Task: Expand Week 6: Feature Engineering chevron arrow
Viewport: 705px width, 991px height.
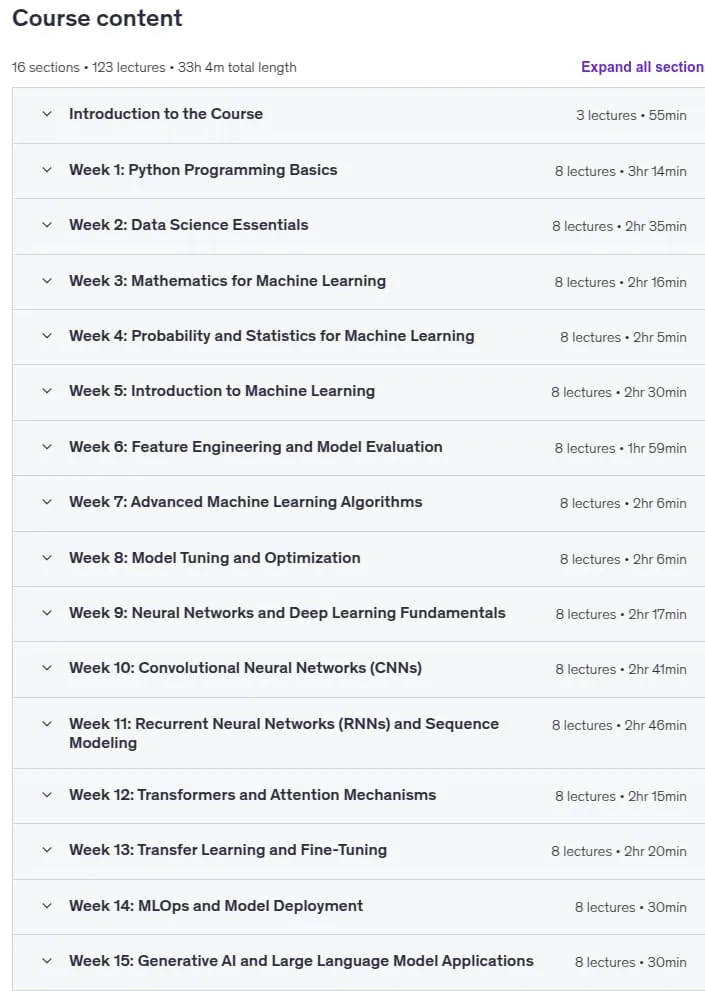Action: (47, 447)
